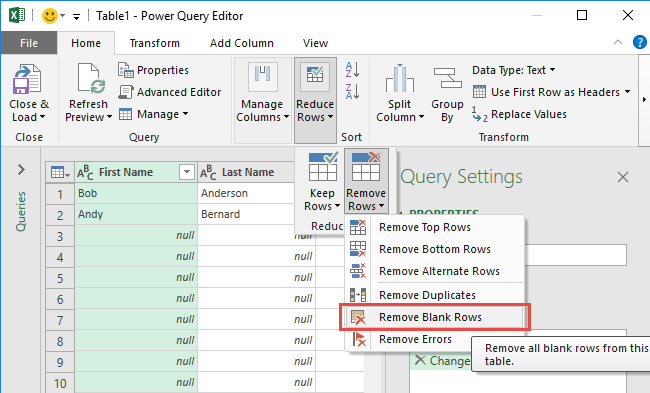Click the Refresh Preview icon
This screenshot has height=393, width=650.
[x=90, y=78]
